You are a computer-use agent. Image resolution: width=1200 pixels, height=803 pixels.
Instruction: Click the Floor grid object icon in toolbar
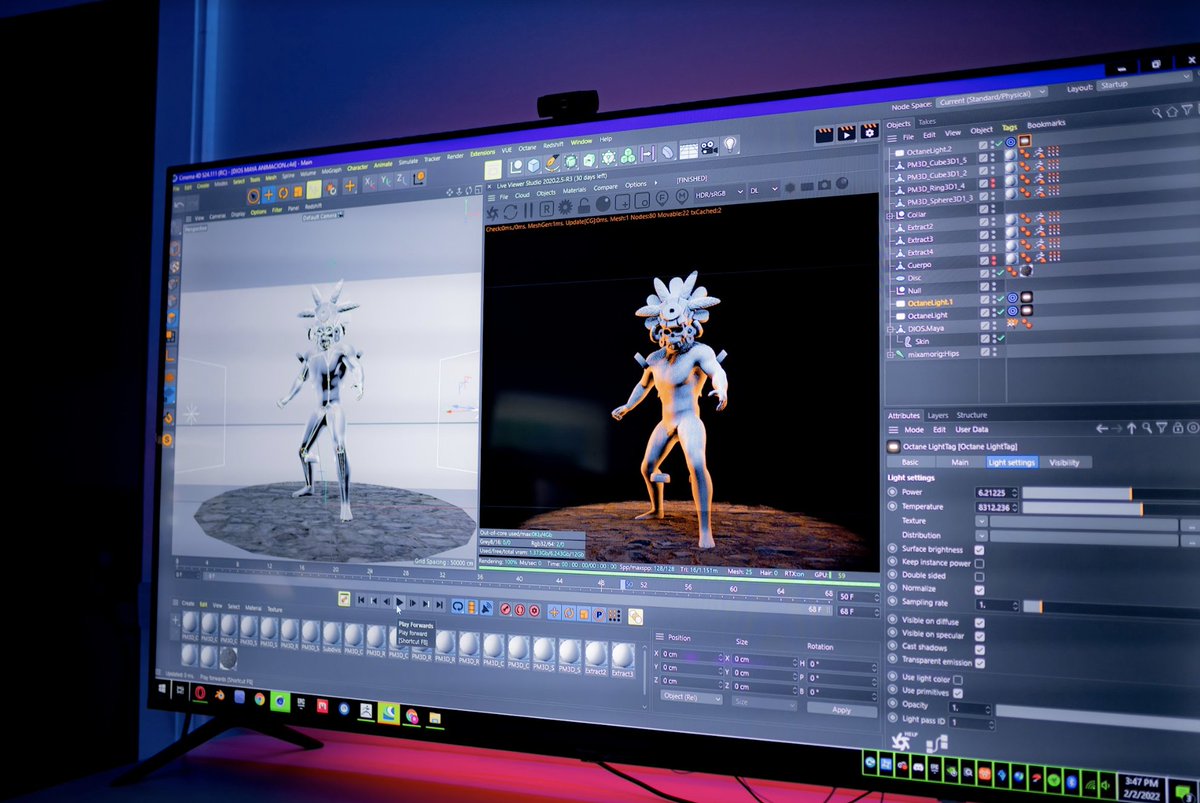point(687,151)
